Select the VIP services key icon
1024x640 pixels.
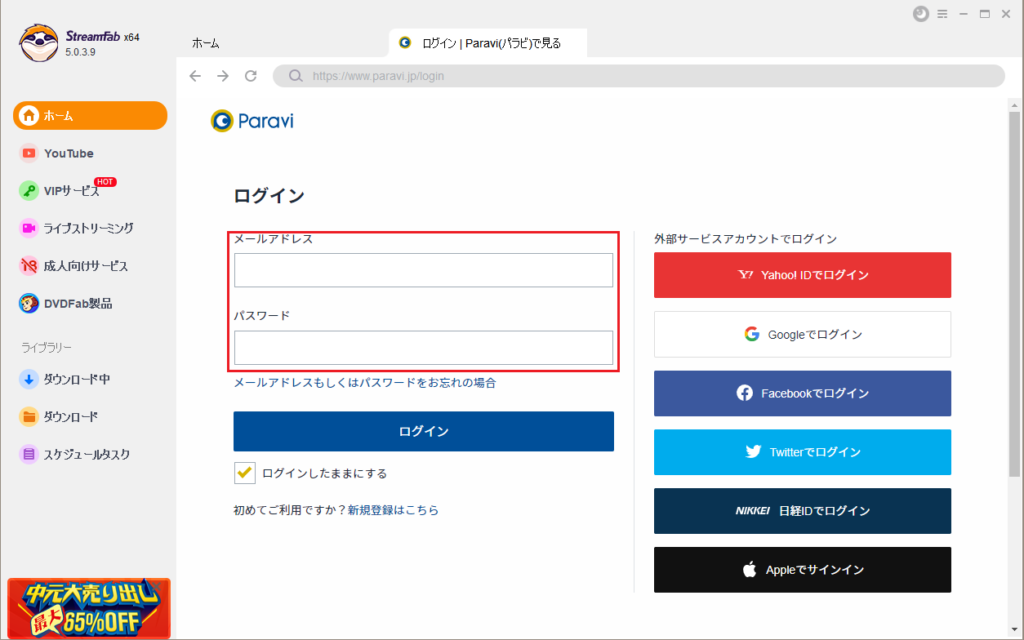tap(29, 191)
